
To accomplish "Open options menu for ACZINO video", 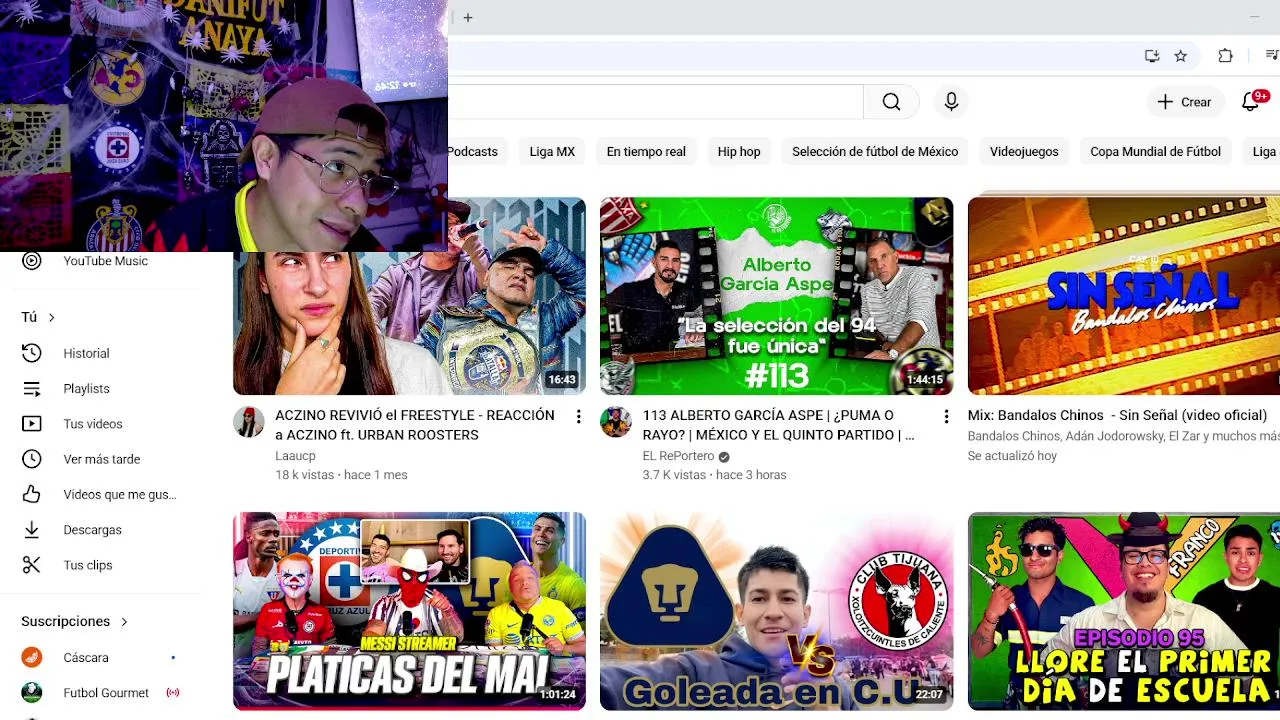I will [578, 416].
